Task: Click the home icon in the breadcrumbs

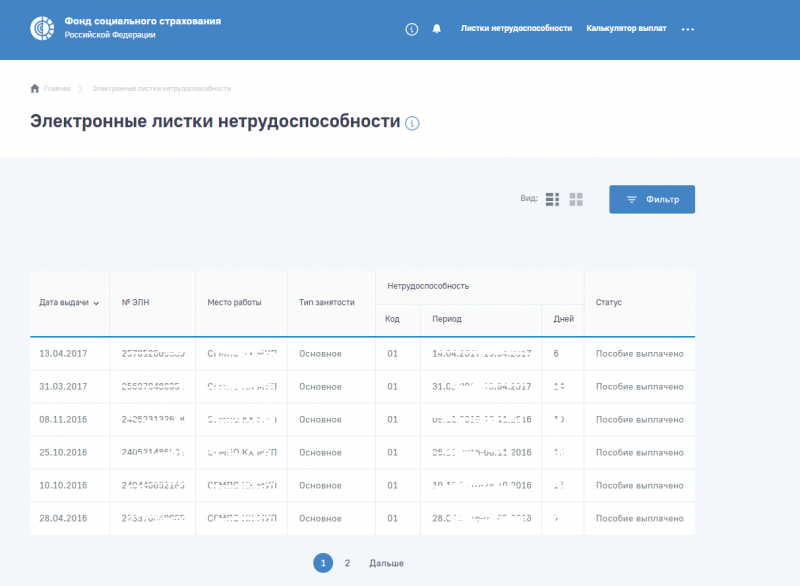Action: point(35,88)
